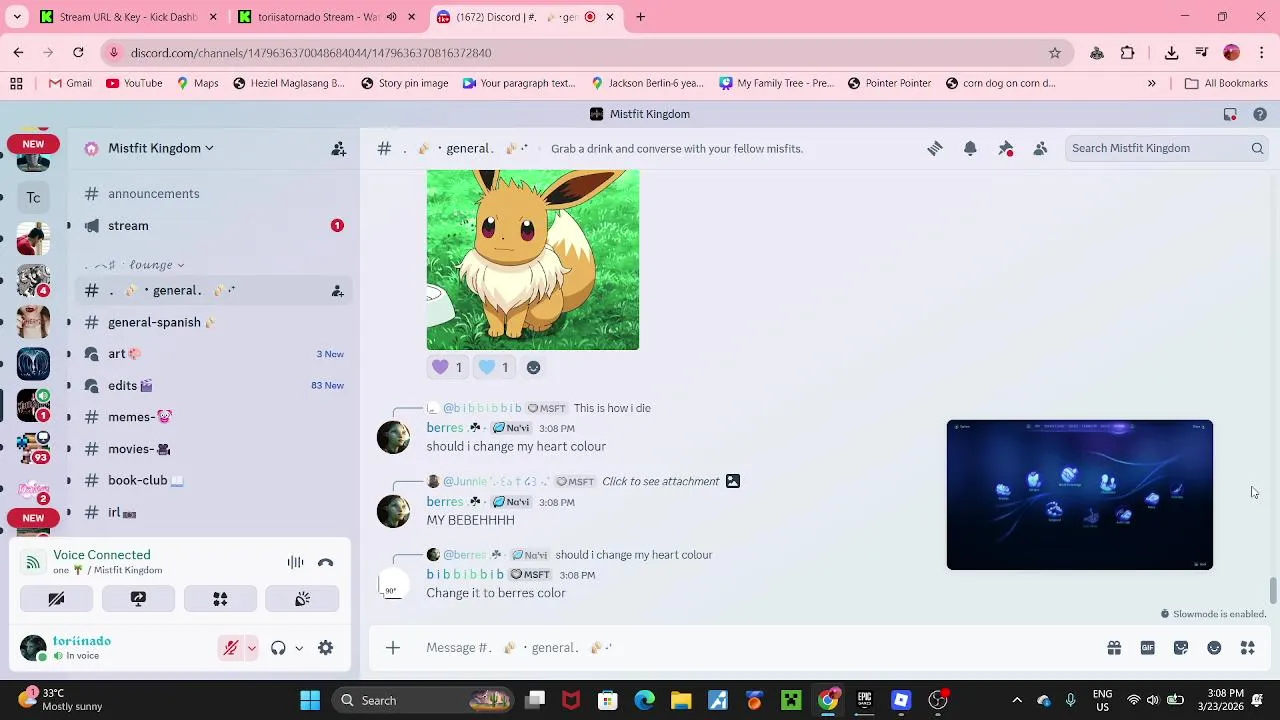Click the invite people icon beside server name
Viewport: 1280px width, 720px height.
[x=339, y=148]
